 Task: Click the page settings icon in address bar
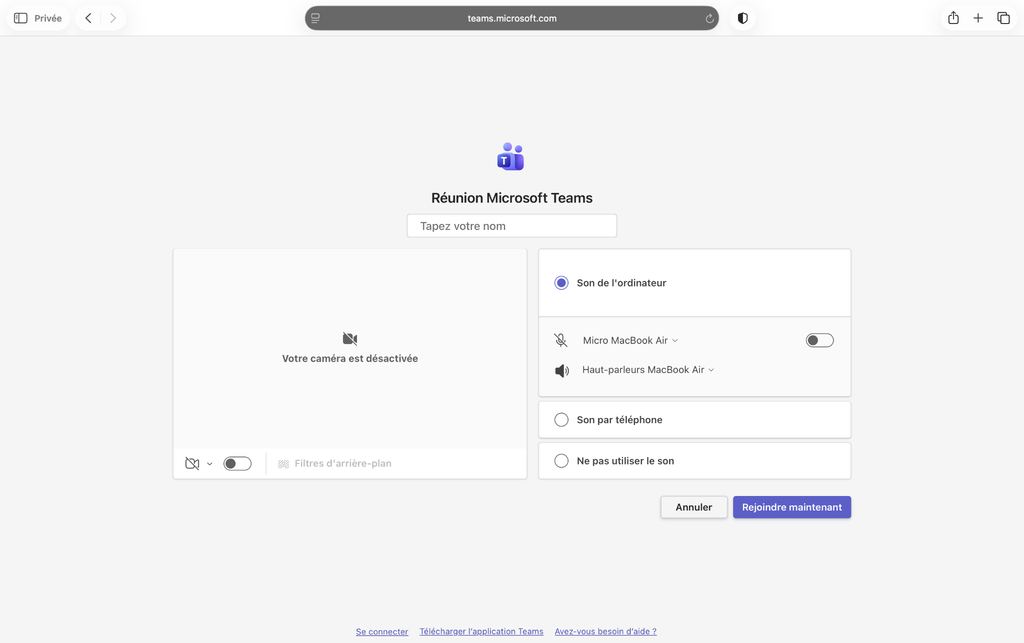pos(315,18)
